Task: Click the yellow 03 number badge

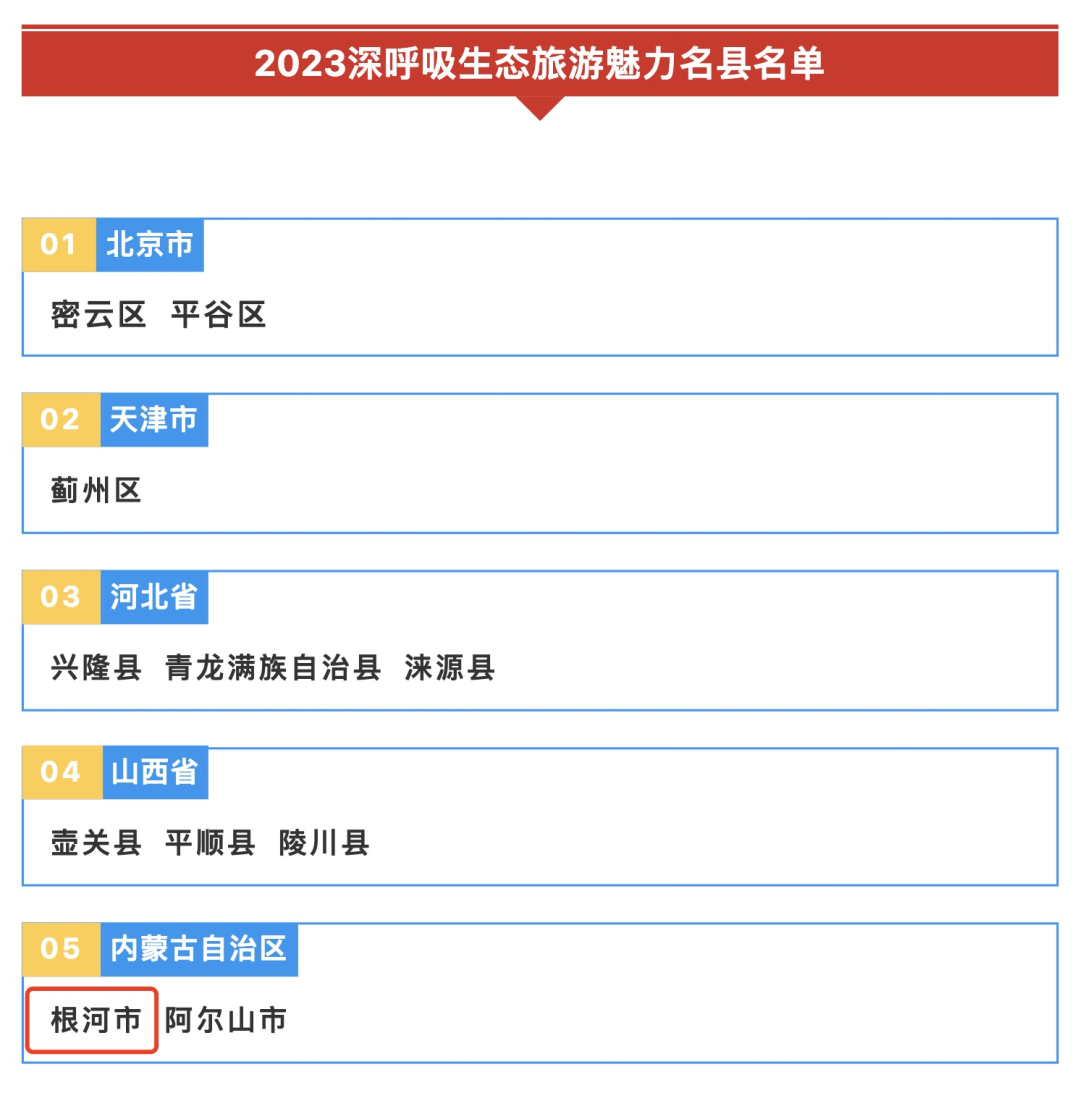Action: click(61, 597)
